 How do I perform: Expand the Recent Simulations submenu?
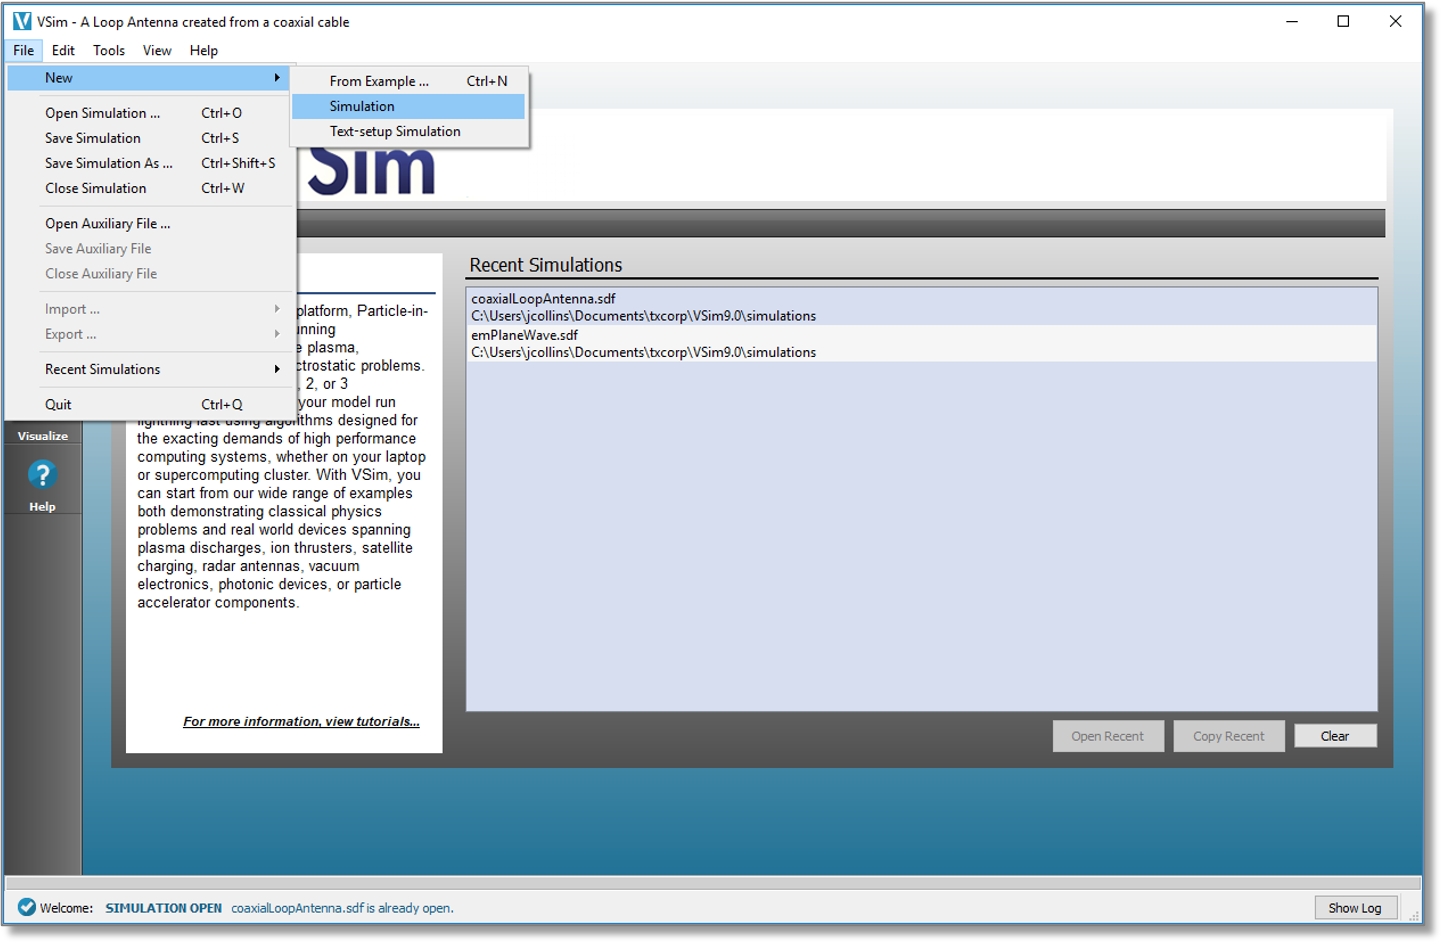coord(150,369)
